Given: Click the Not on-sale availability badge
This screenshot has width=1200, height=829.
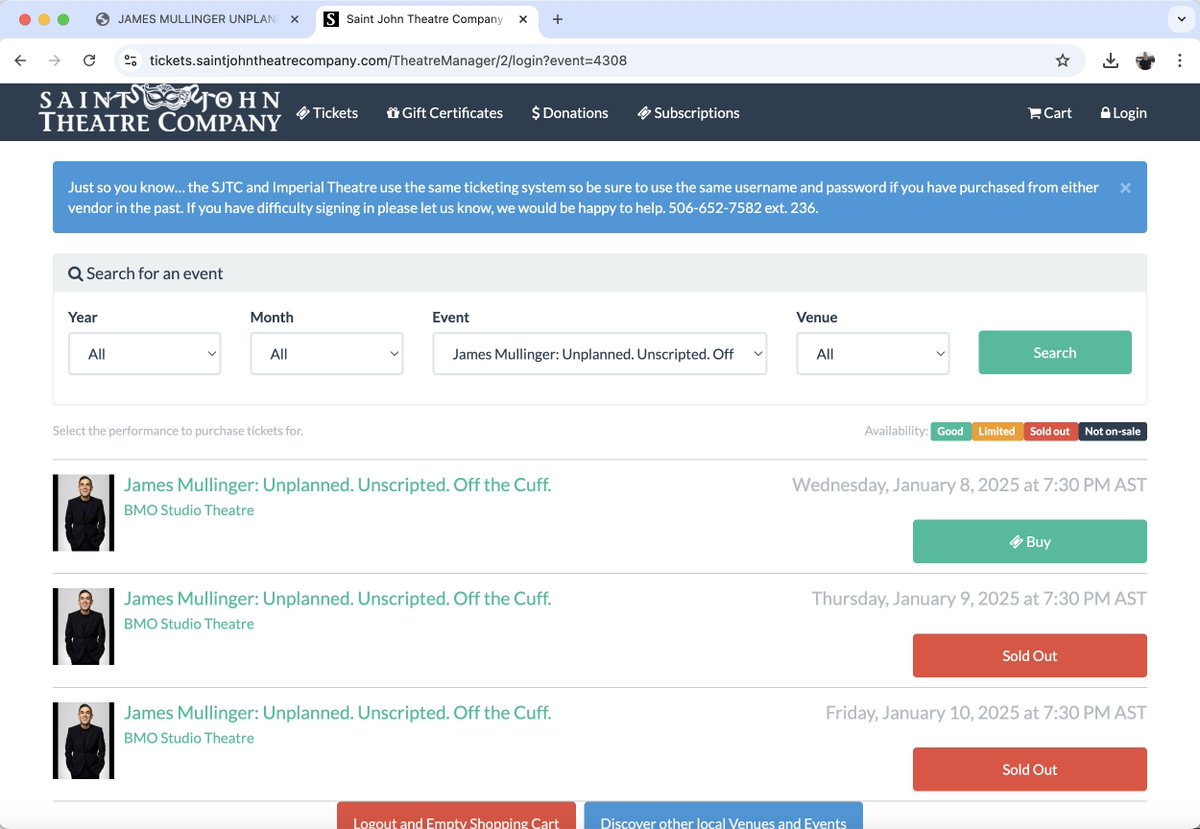Looking at the screenshot, I should coord(1112,431).
